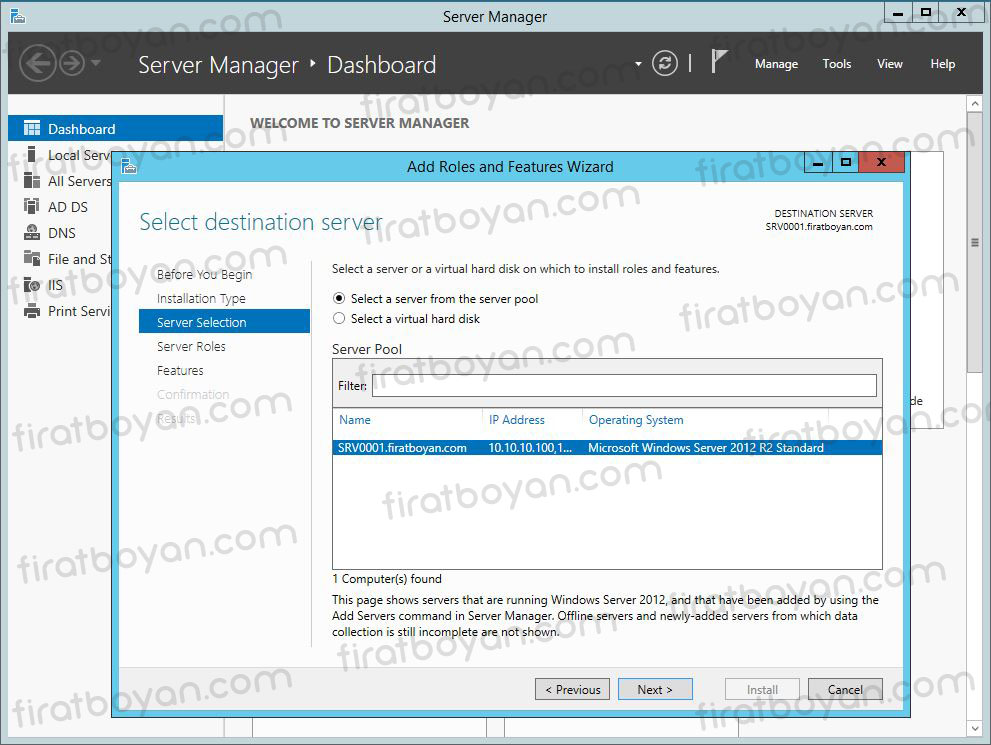Click the AD DS icon in sidebar
Viewport: 991px width, 745px height.
coord(32,206)
